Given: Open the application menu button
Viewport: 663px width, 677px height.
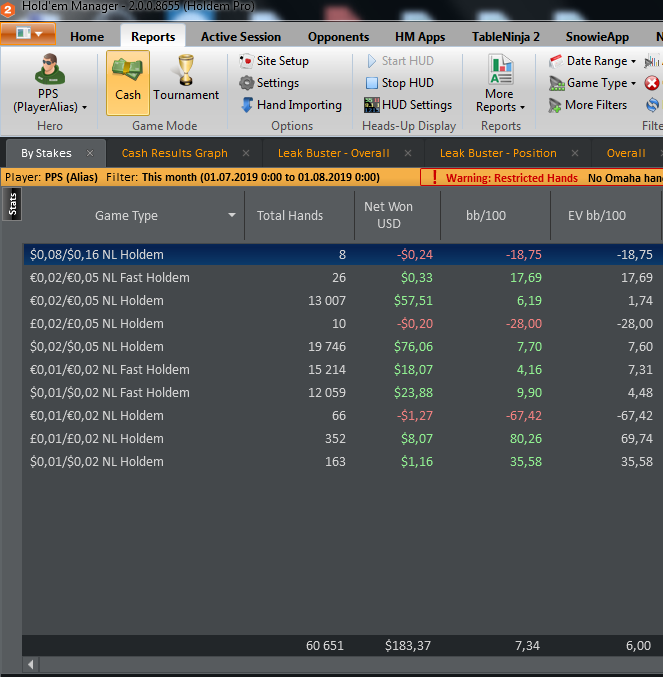Looking at the screenshot, I should tap(28, 34).
